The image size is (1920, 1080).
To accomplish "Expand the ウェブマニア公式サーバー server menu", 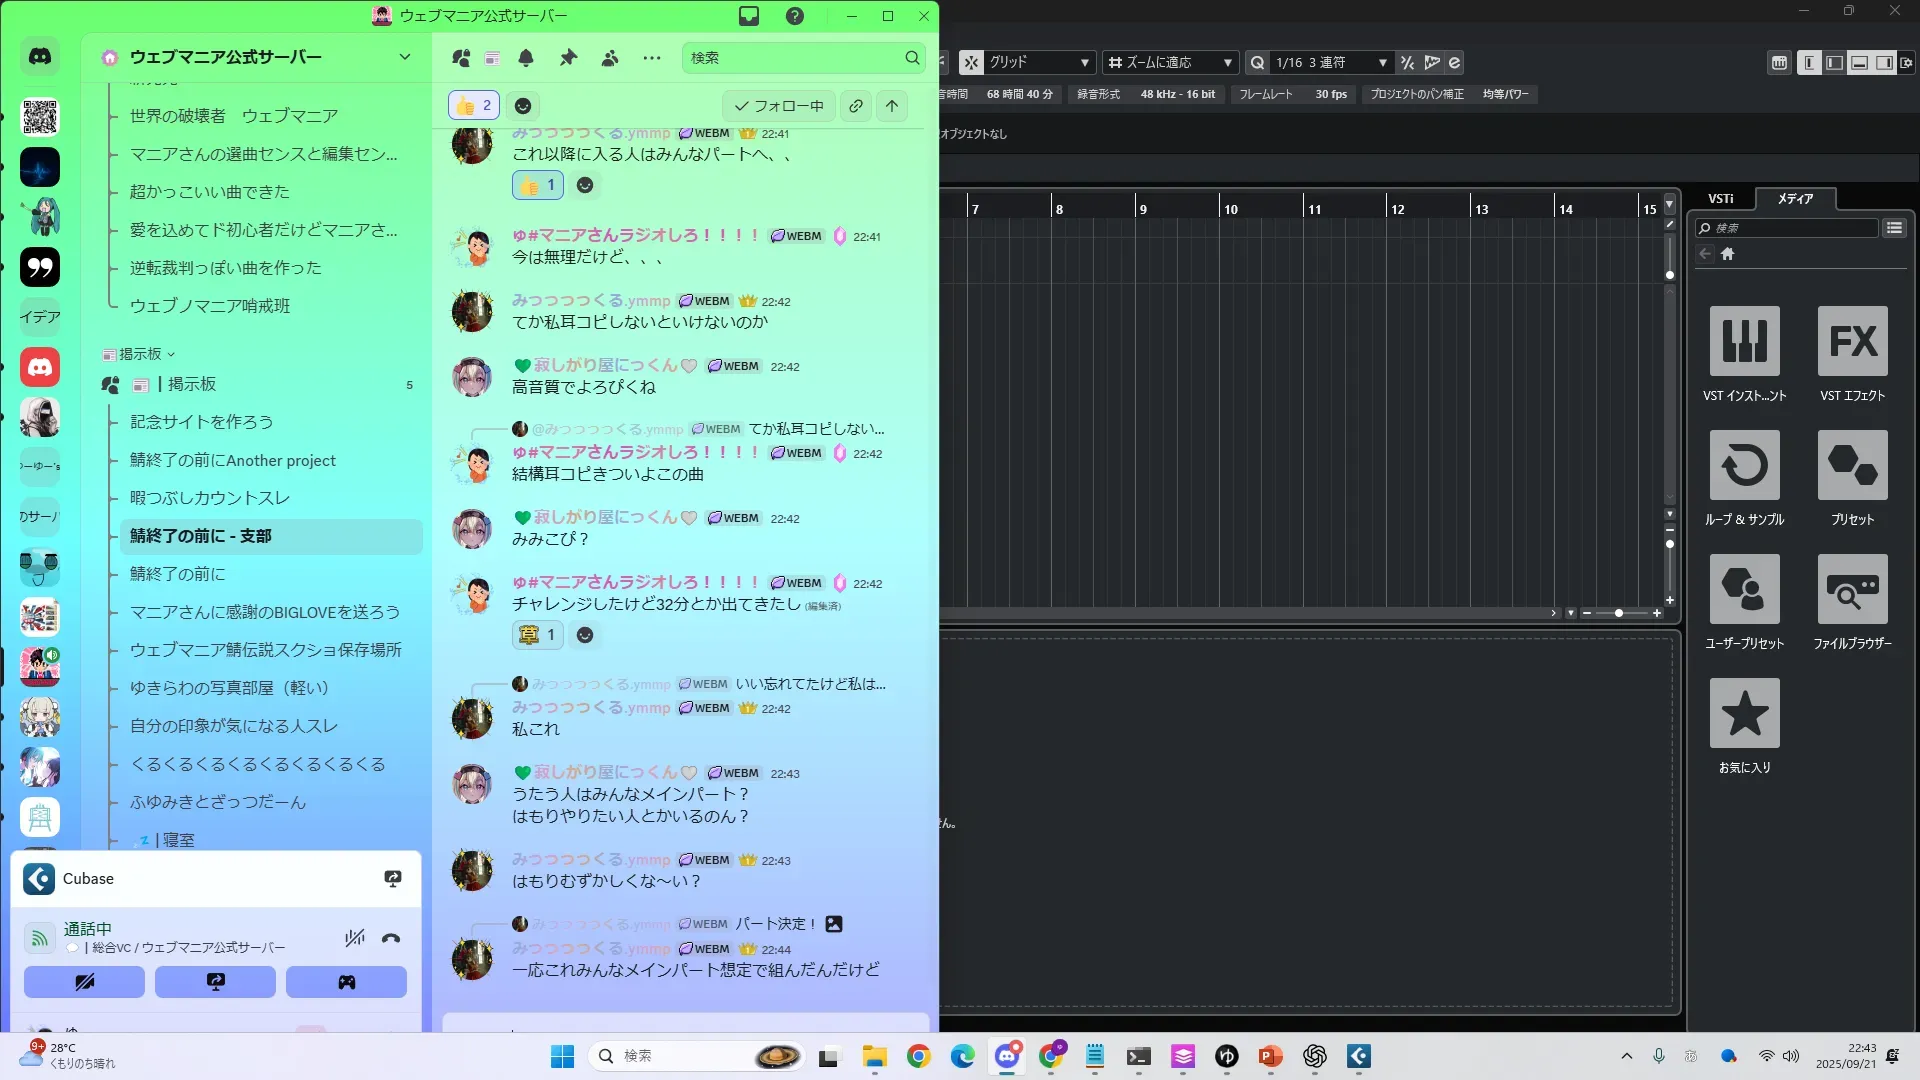I will point(404,57).
